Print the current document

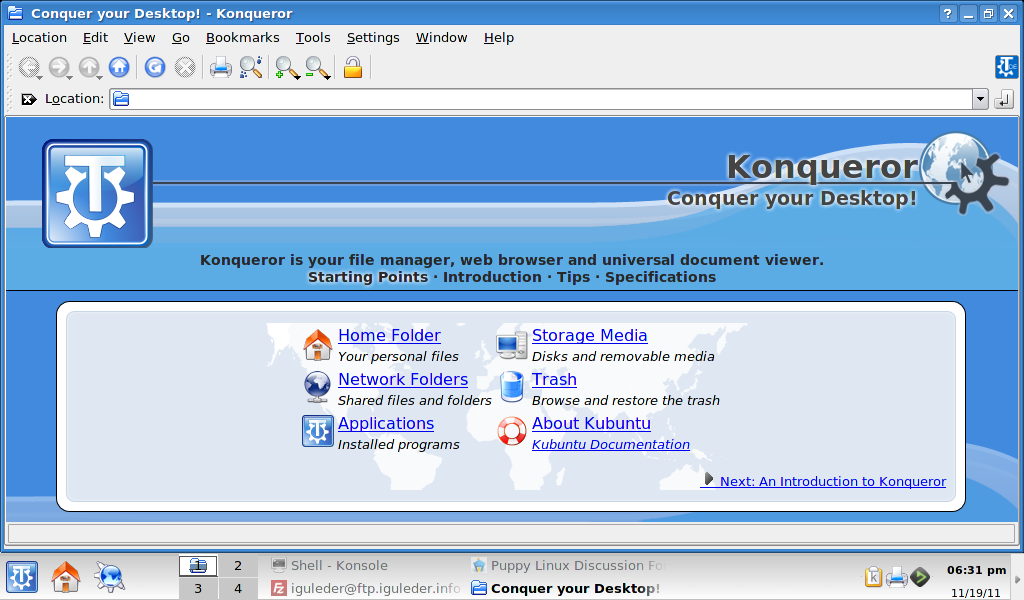pyautogui.click(x=221, y=67)
